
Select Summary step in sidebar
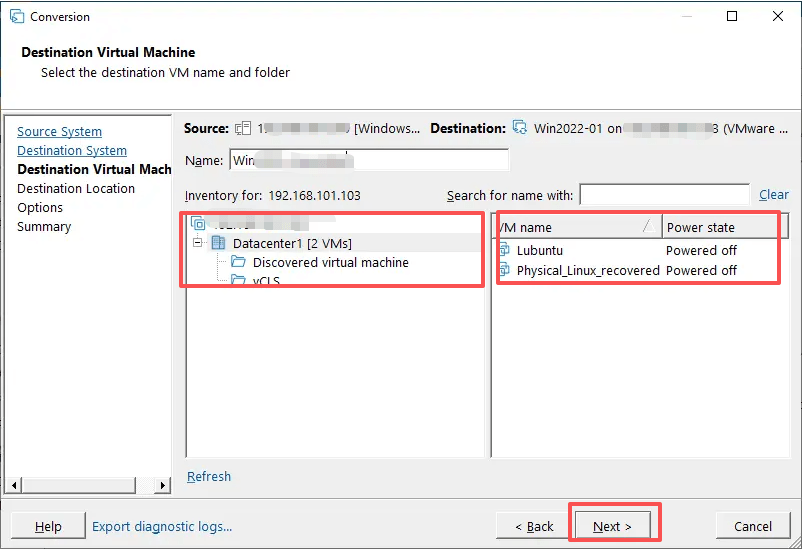[x=44, y=226]
